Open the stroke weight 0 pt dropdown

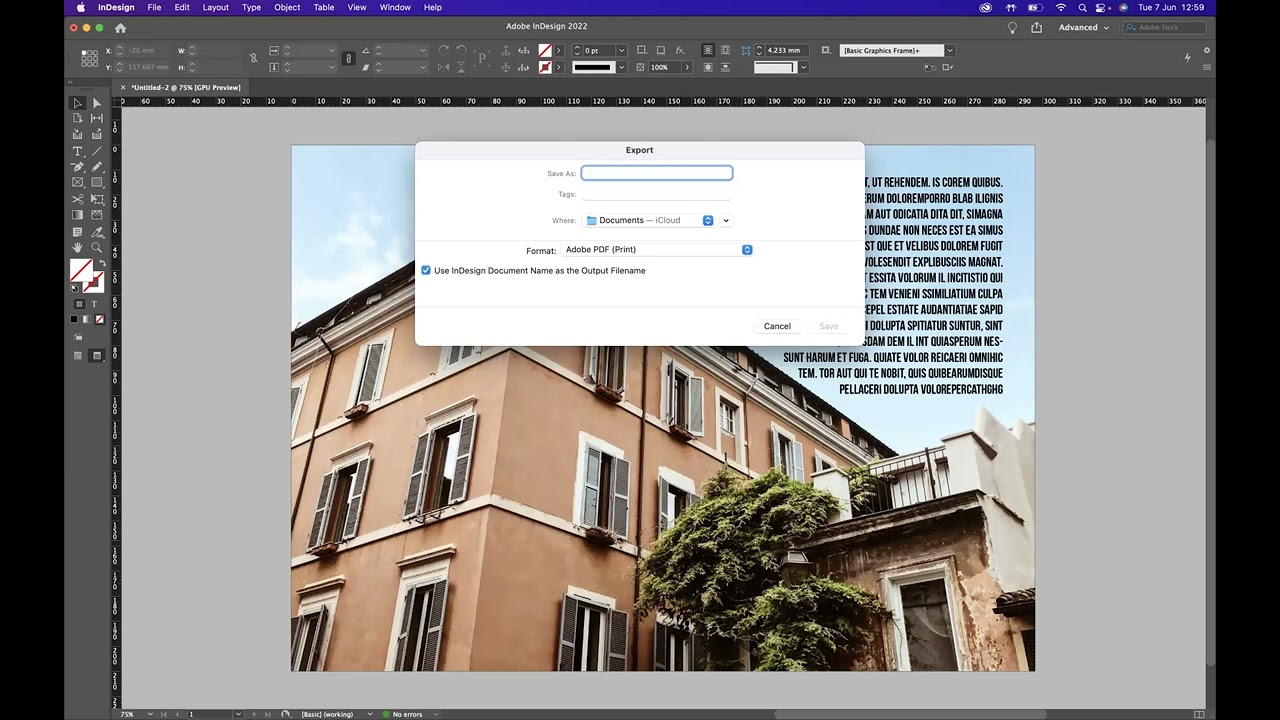[621, 50]
